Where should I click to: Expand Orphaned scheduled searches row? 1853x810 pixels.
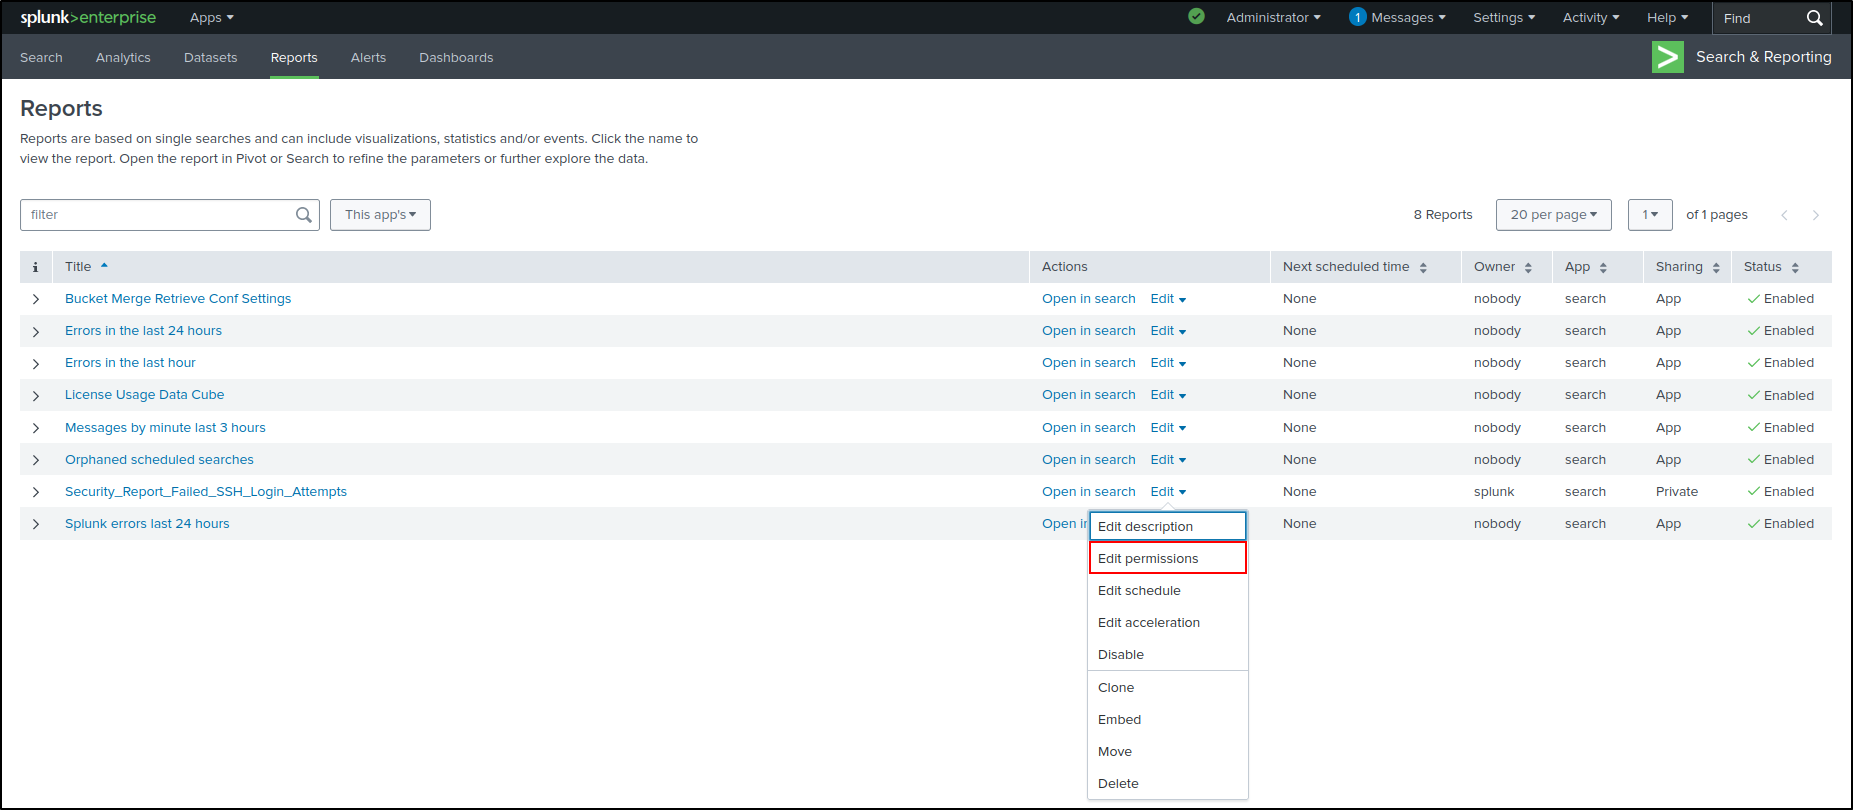point(36,460)
